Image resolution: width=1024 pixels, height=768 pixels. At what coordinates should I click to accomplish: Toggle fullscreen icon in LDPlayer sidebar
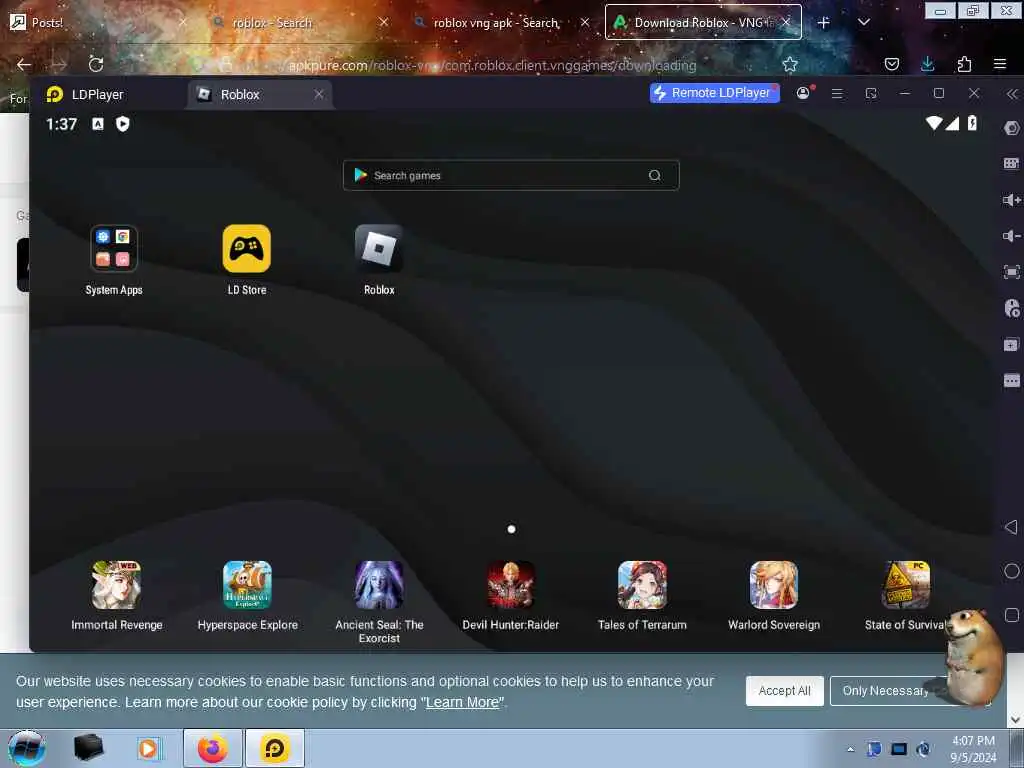1012,272
